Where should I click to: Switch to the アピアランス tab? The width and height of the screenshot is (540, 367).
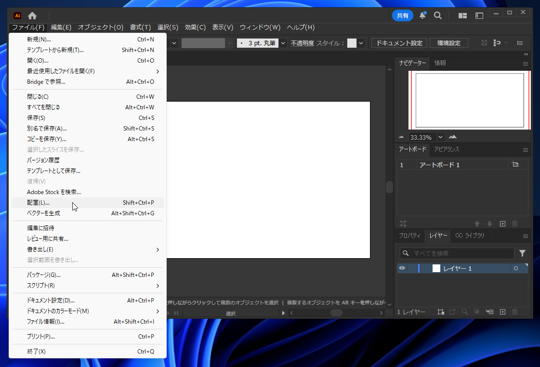pyautogui.click(x=447, y=149)
